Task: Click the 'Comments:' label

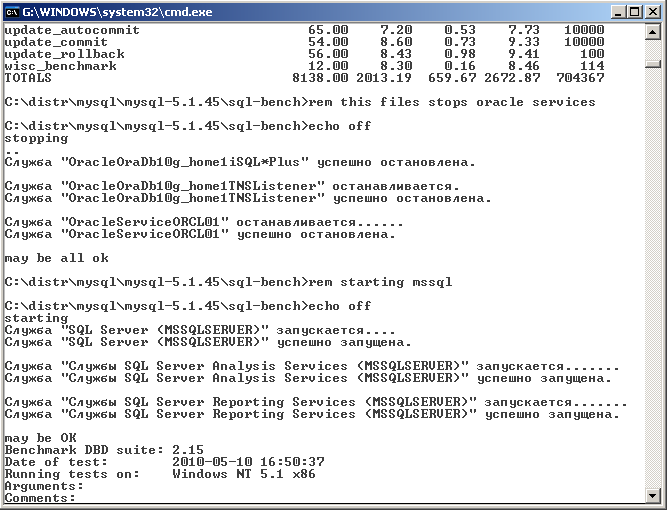Action: [40, 498]
